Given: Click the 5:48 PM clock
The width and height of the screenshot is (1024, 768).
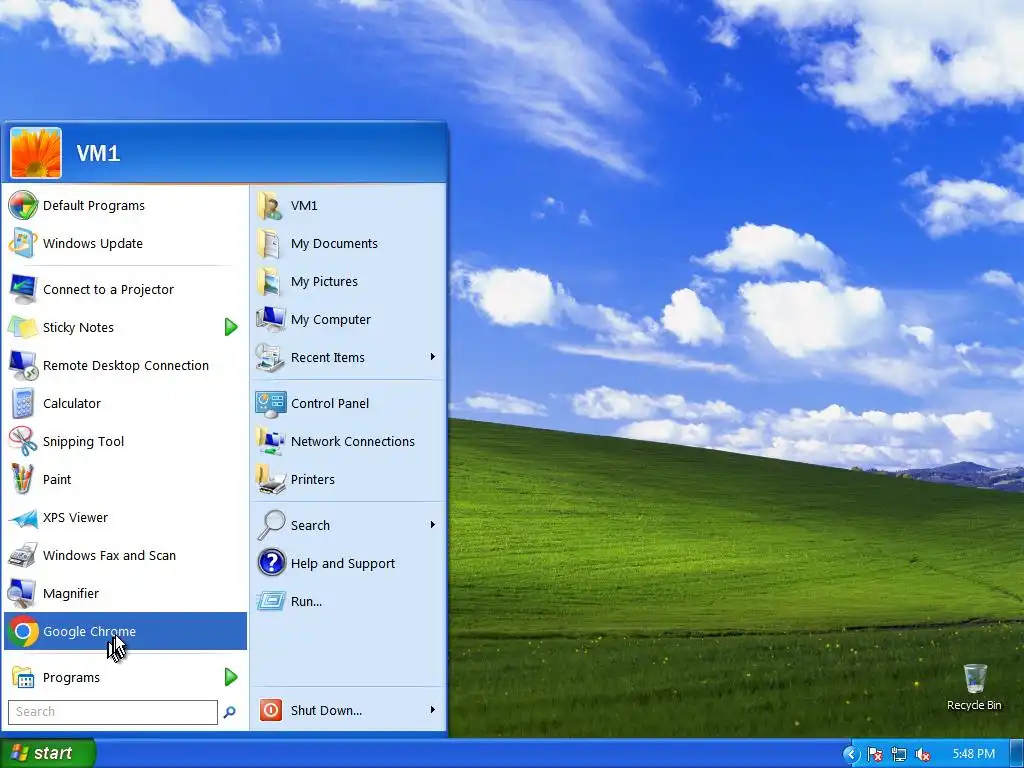Looking at the screenshot, I should point(973,754).
